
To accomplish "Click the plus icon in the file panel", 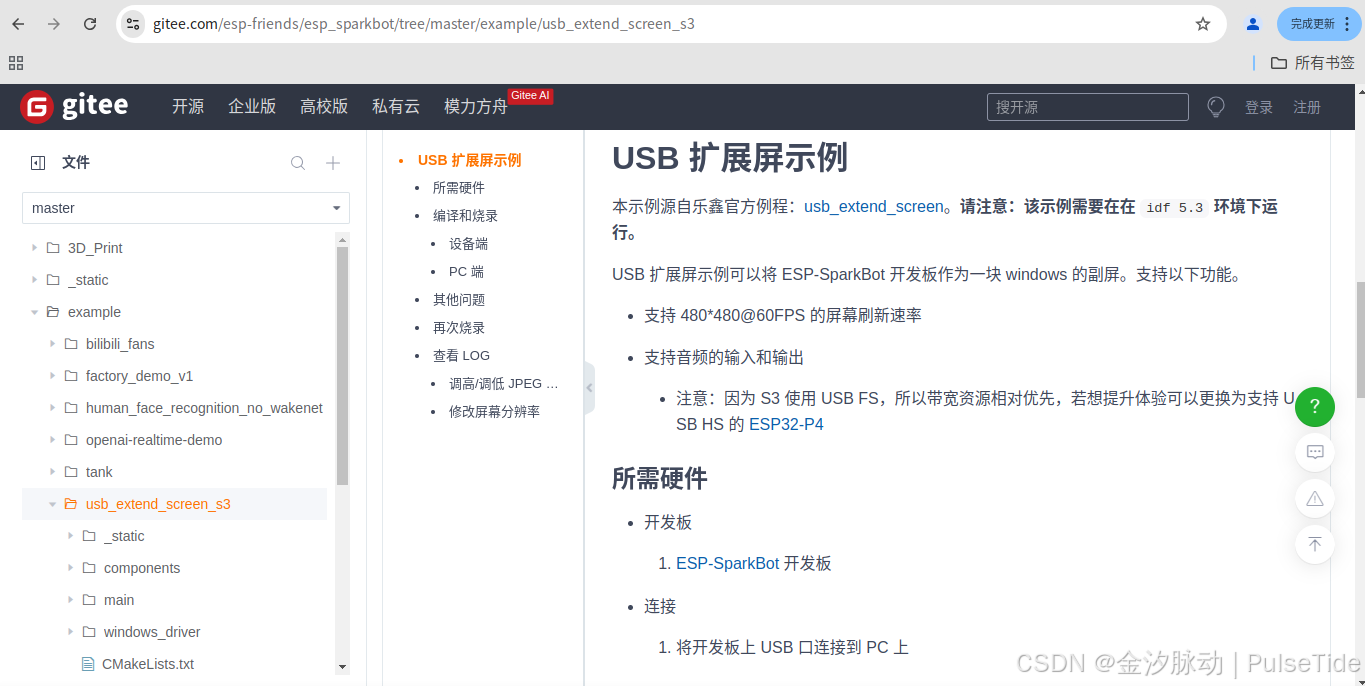I will coord(334,163).
